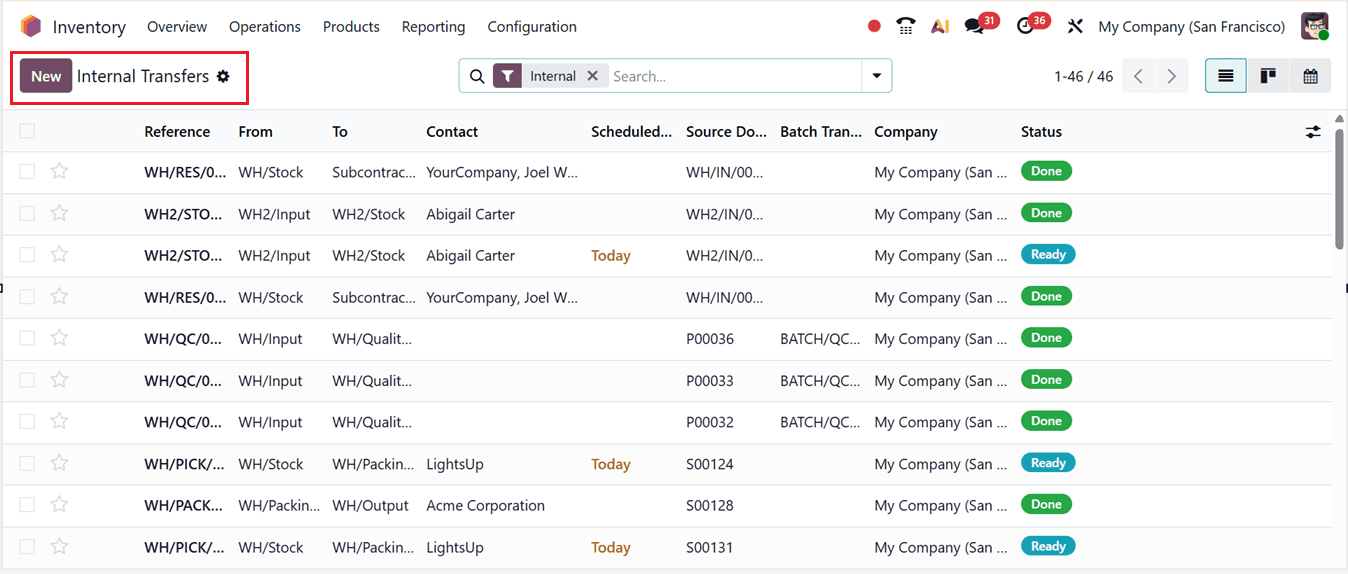Star the transfer with source P00036
Viewport: 1348px width, 574px height.
[59, 338]
